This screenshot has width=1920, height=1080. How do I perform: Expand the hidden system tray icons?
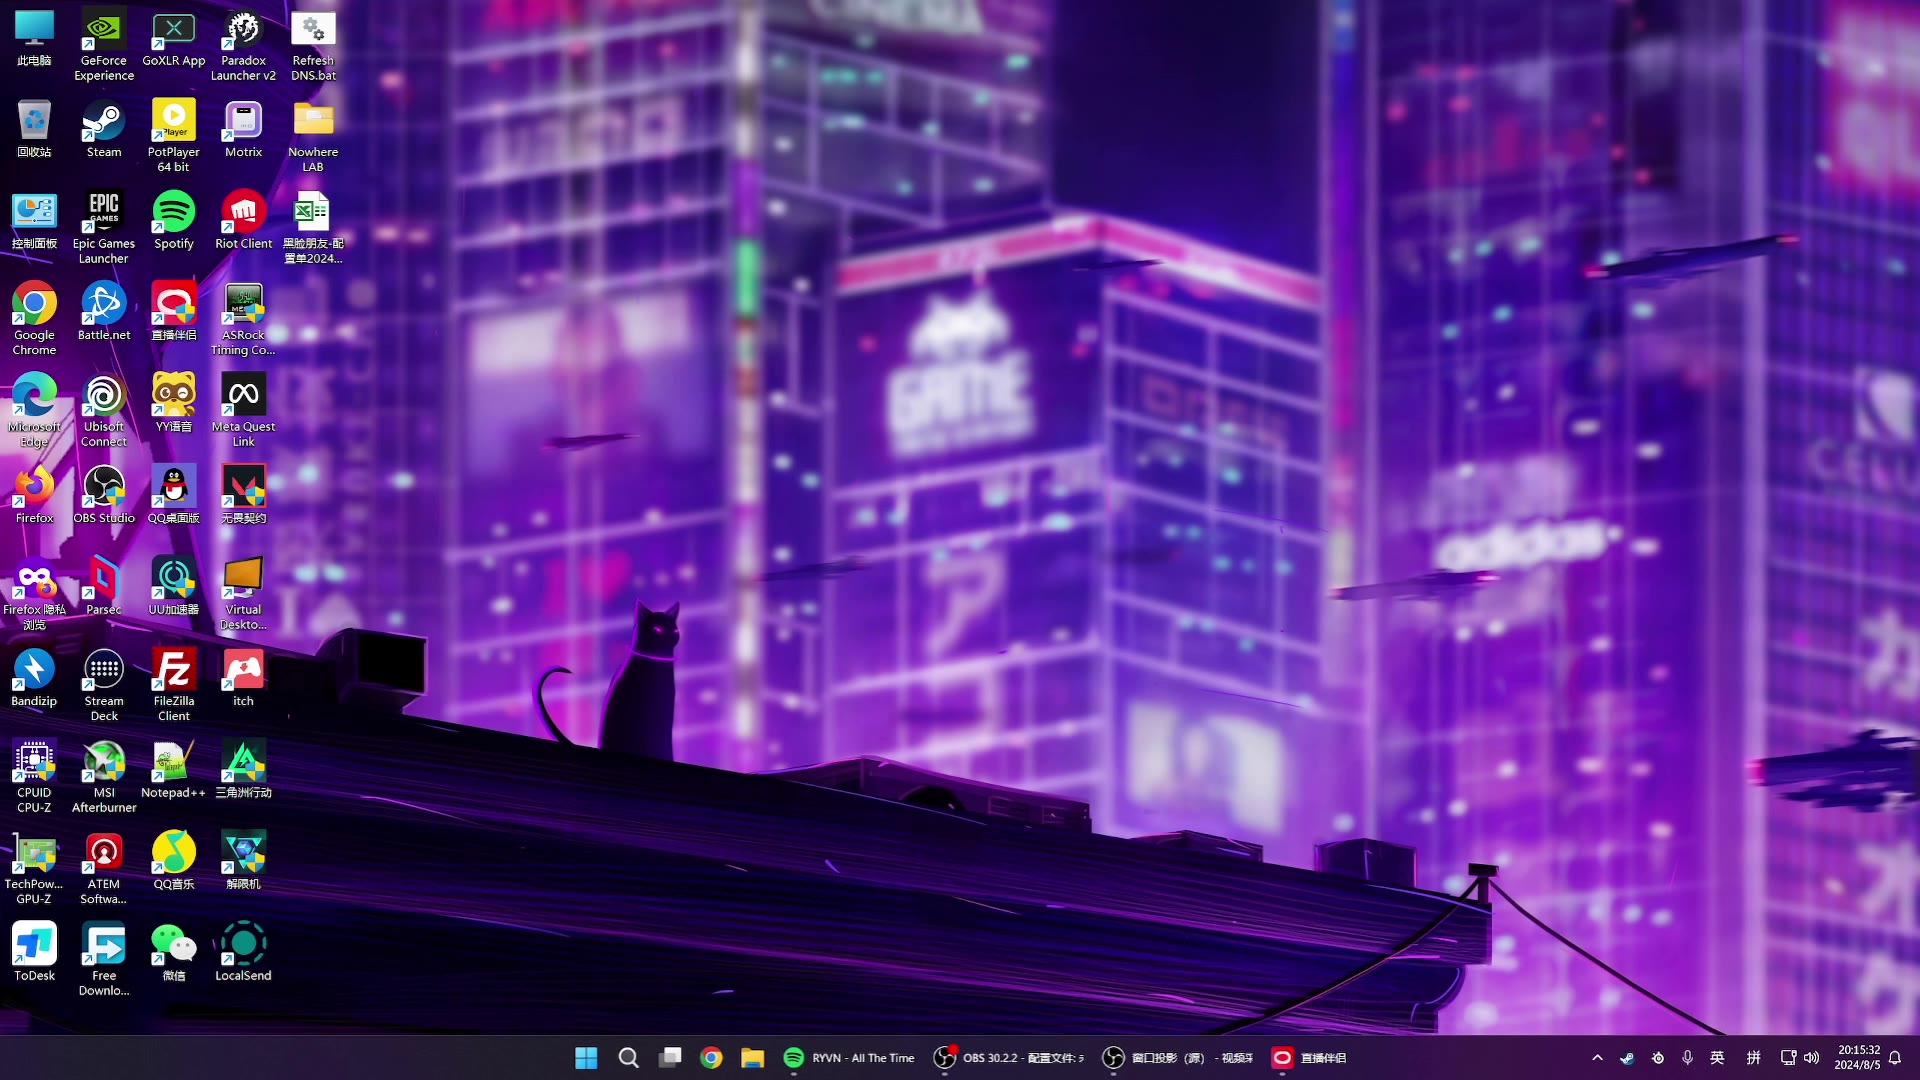pyautogui.click(x=1597, y=1058)
